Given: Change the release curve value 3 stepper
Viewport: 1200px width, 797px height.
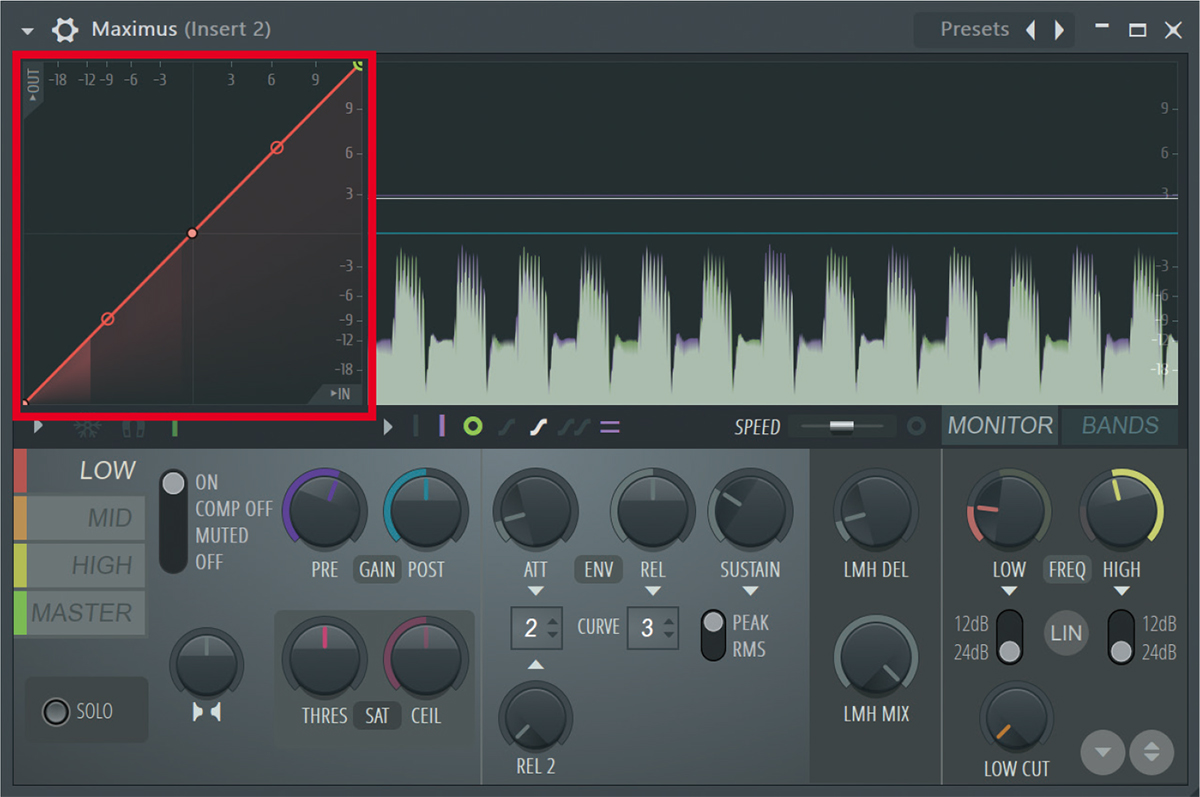Looking at the screenshot, I should tap(653, 628).
